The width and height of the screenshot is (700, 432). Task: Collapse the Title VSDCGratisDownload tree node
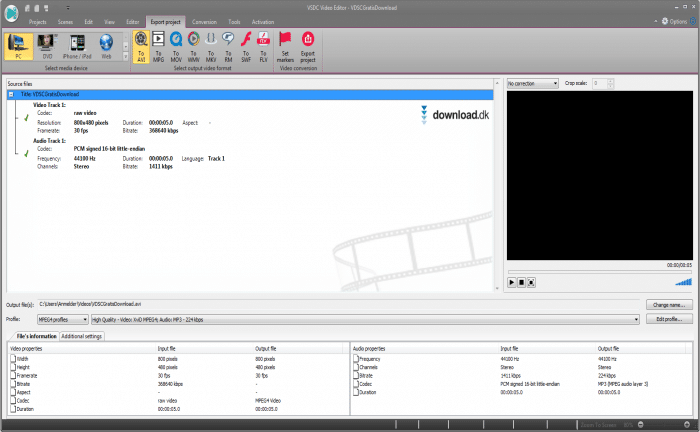click(12, 95)
